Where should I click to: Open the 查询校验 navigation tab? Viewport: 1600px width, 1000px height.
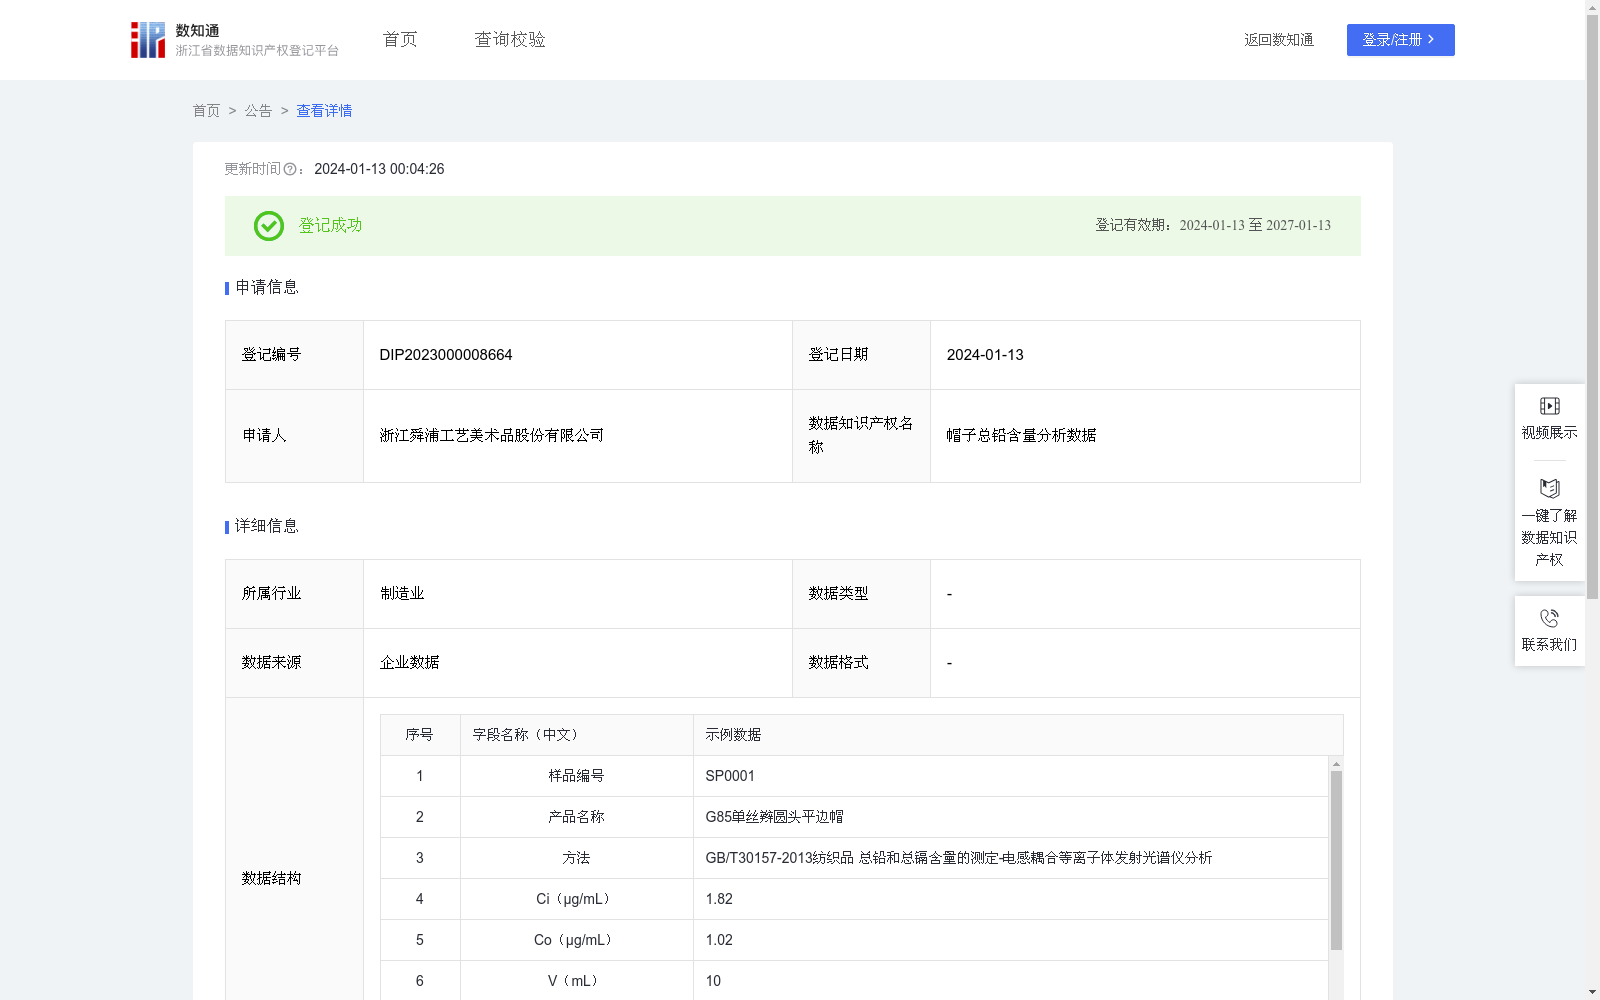(510, 40)
